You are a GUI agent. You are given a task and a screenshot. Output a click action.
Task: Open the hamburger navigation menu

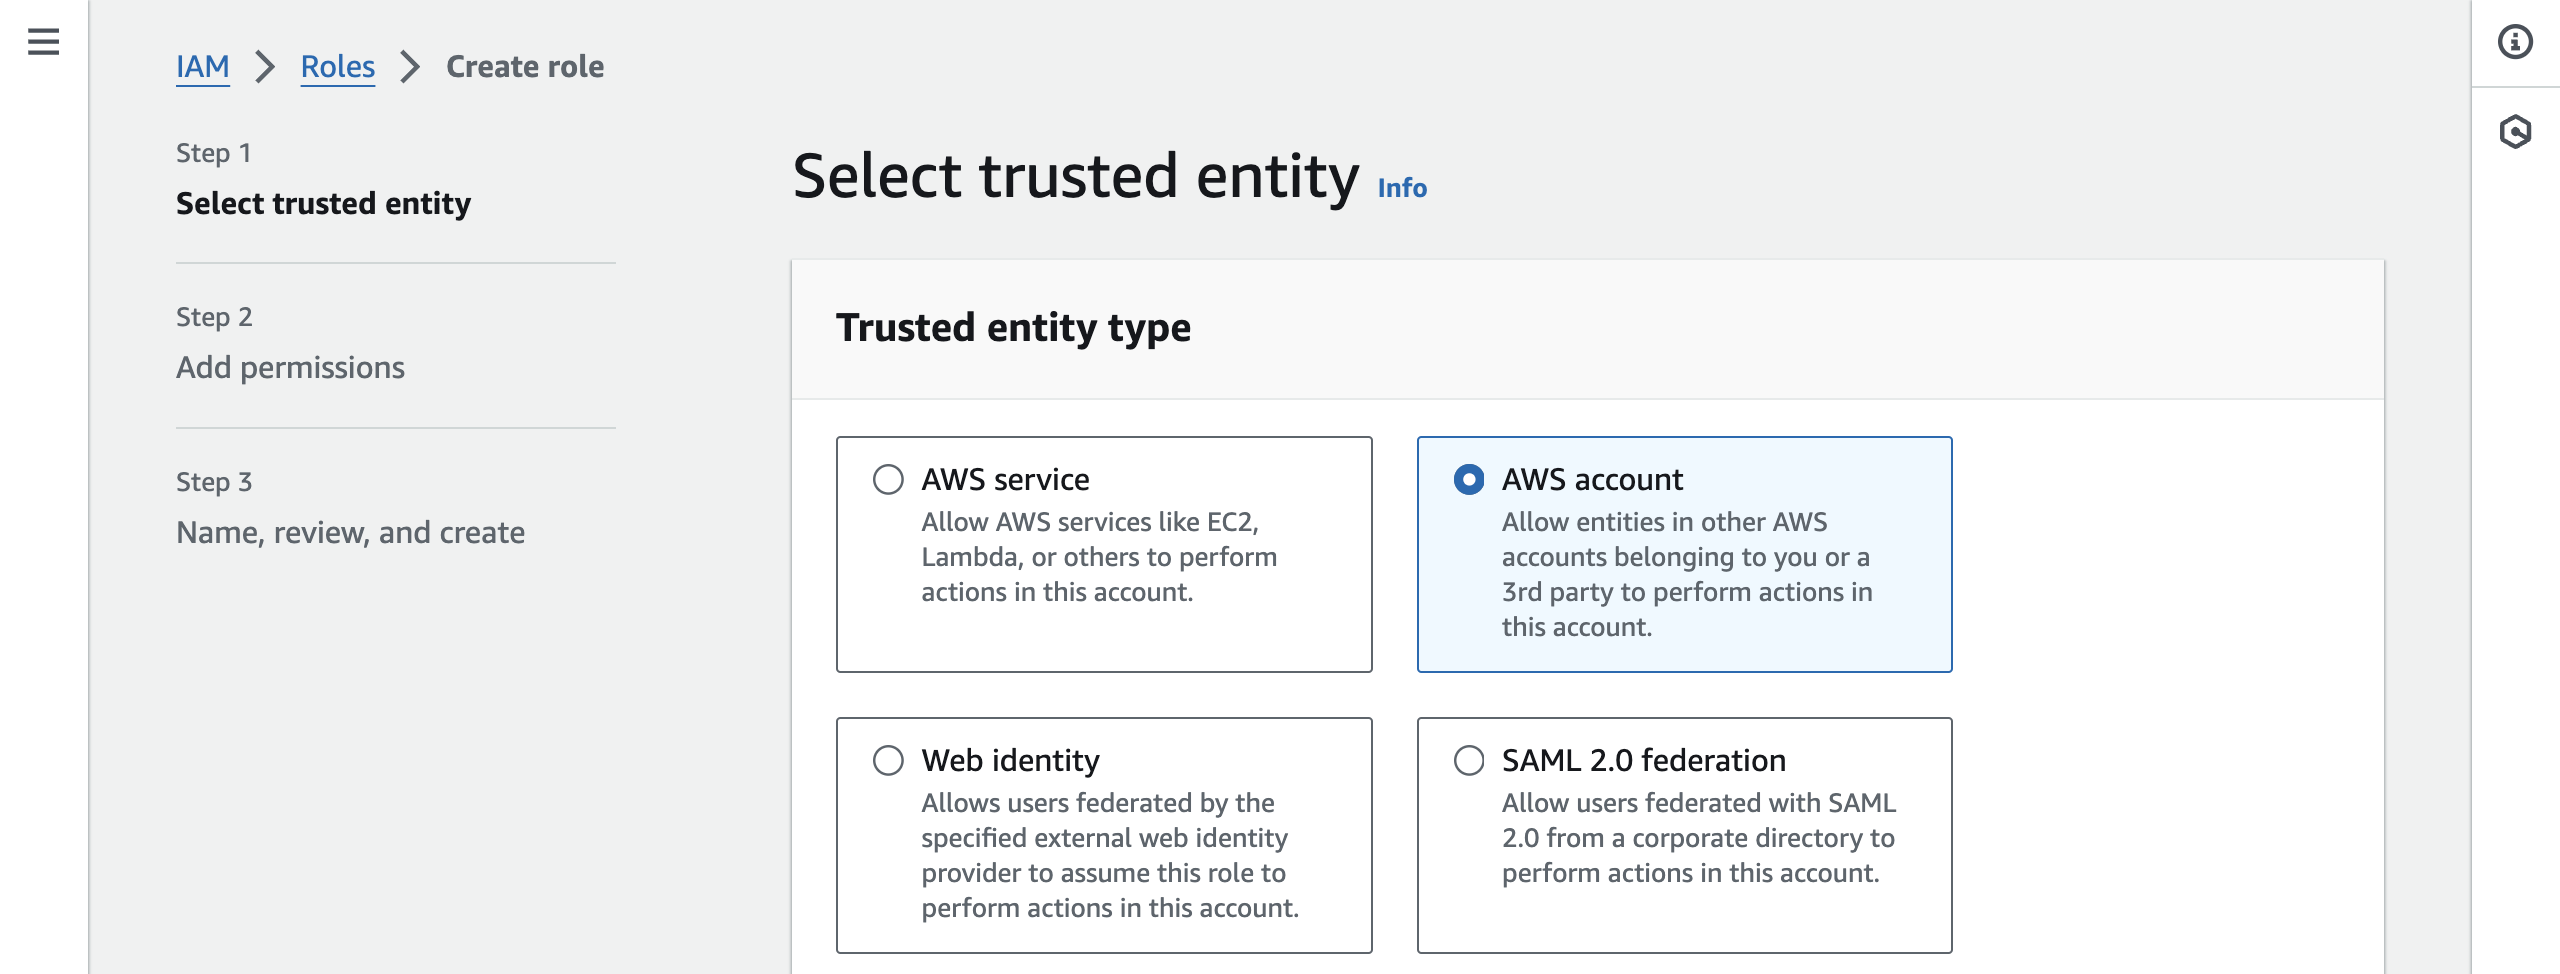pos(43,42)
